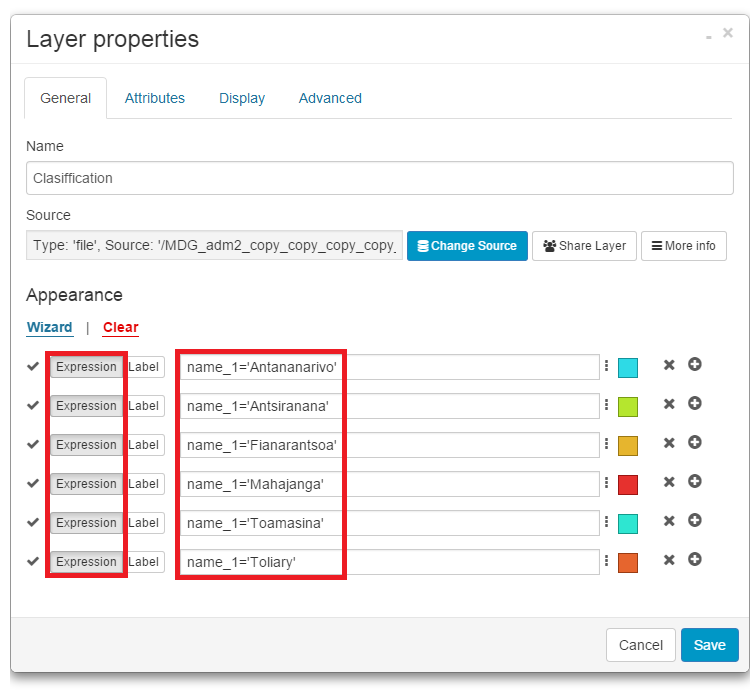755x697 pixels.
Task: Open the options dots for the Fianarantsoa rule
Action: (606, 444)
